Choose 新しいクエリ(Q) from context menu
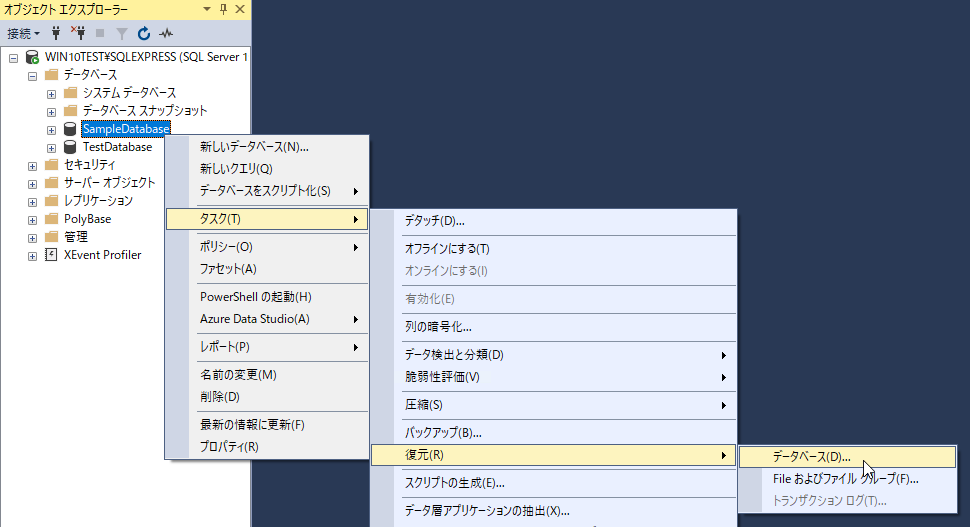 (267, 169)
